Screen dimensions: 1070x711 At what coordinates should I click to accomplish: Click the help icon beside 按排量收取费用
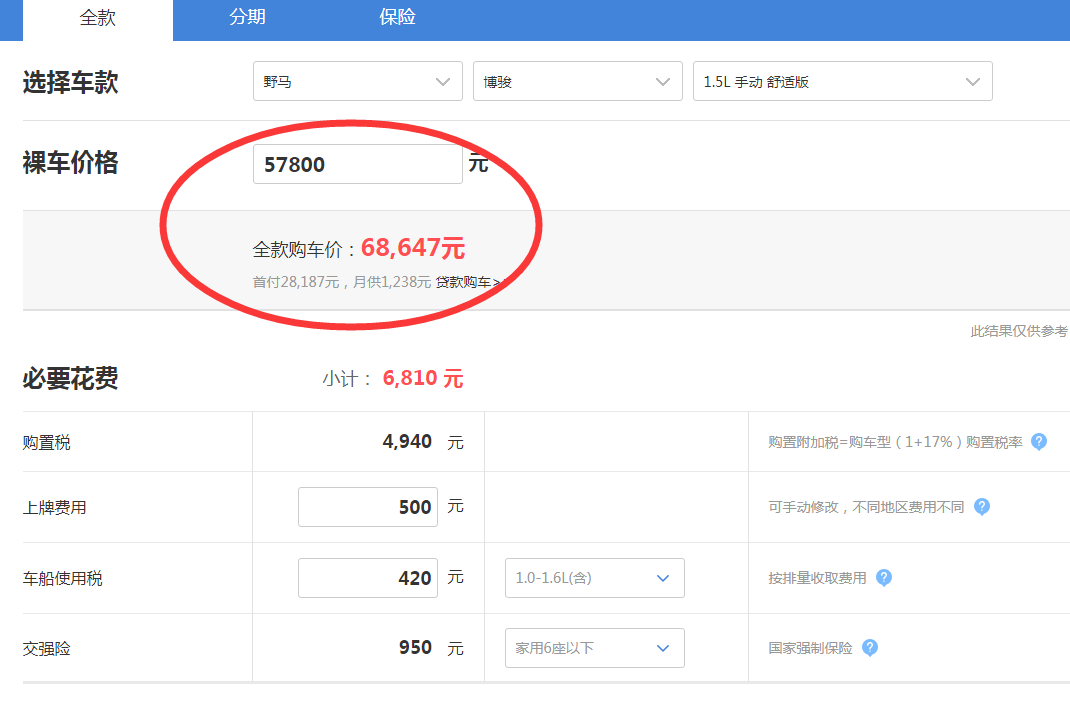click(884, 578)
